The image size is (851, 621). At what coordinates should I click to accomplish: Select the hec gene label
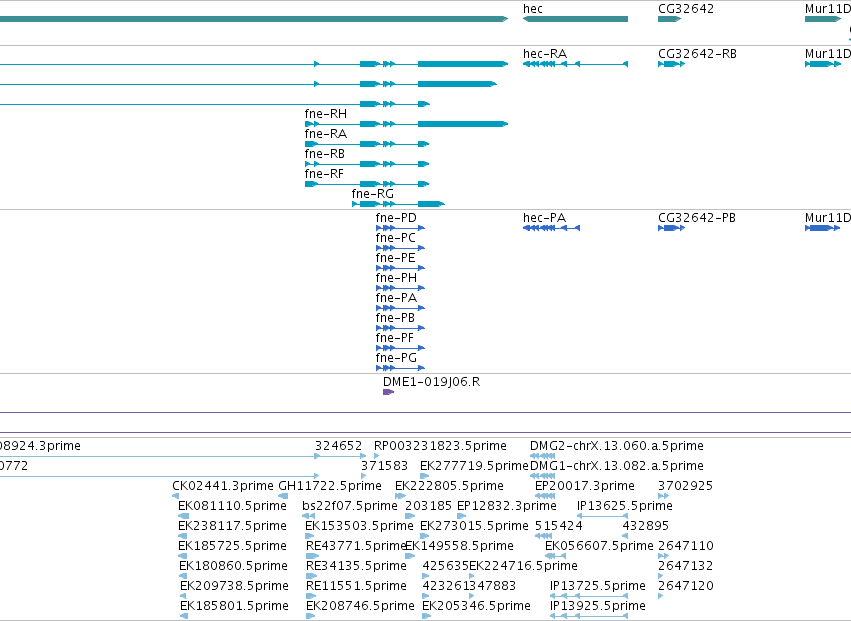[x=532, y=9]
